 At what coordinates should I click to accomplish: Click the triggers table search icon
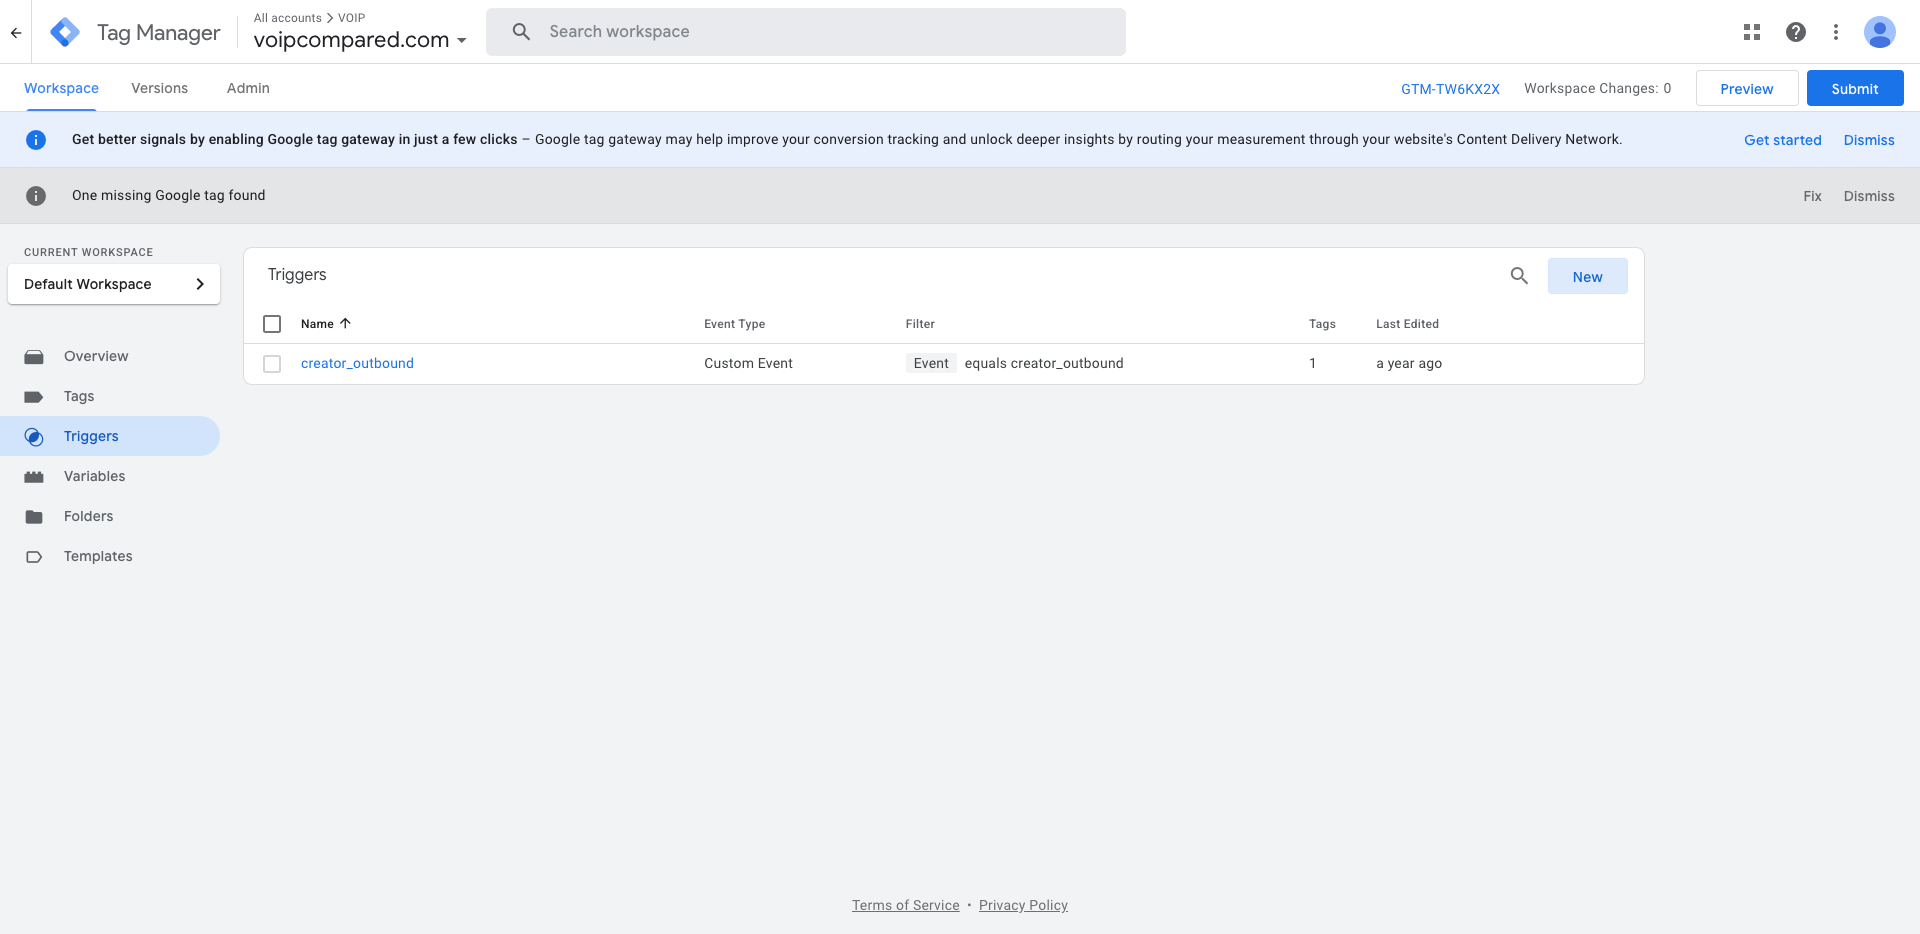pos(1518,276)
